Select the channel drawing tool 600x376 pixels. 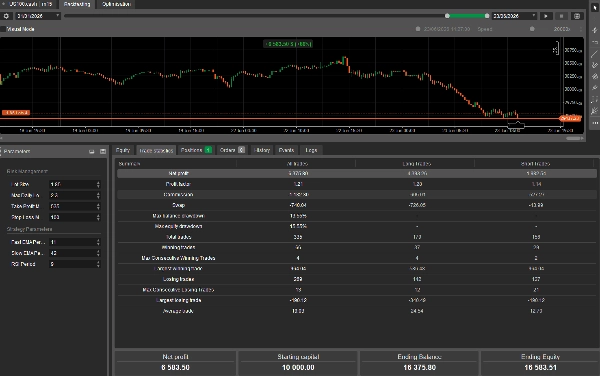click(595, 65)
